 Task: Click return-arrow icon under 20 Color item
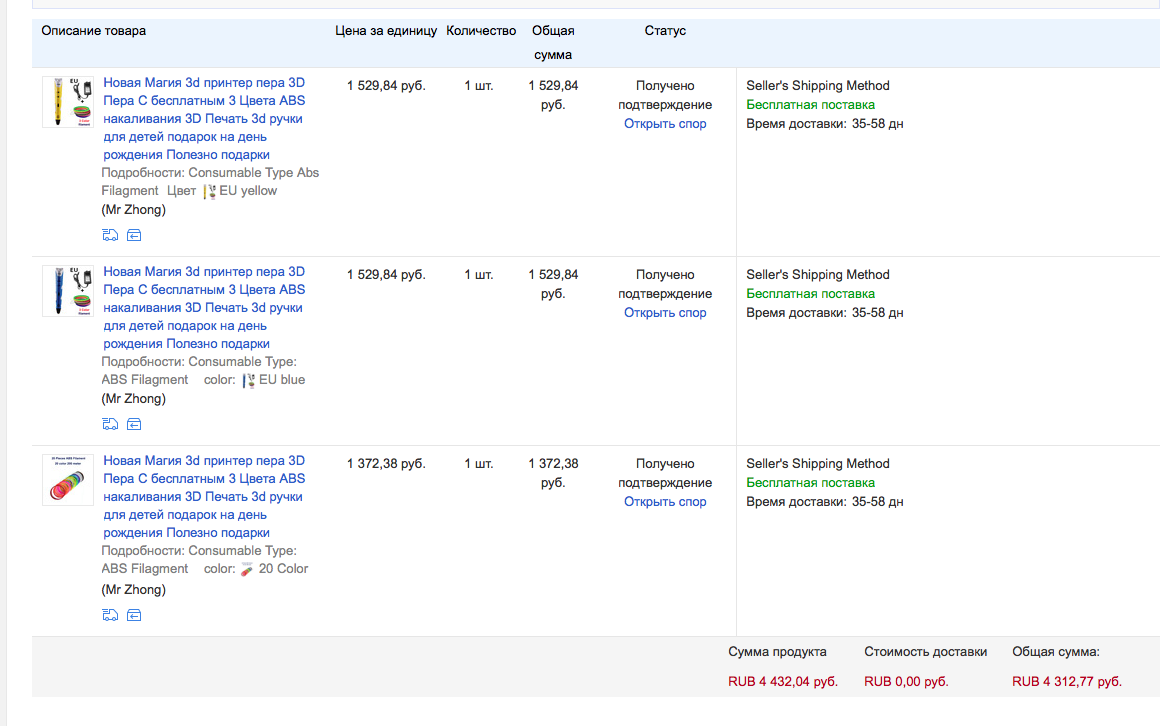tap(134, 615)
